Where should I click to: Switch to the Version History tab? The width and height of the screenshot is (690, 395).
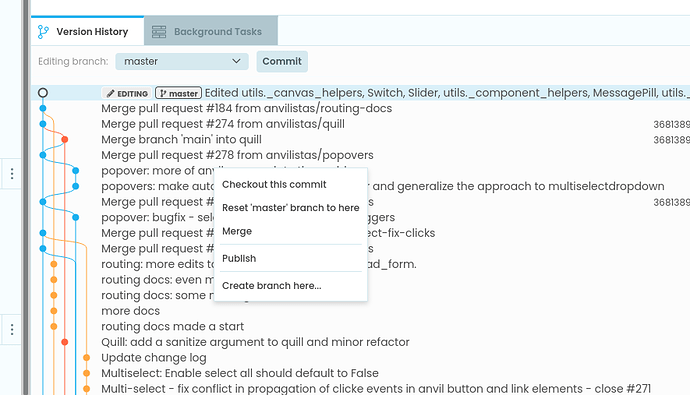tap(87, 31)
